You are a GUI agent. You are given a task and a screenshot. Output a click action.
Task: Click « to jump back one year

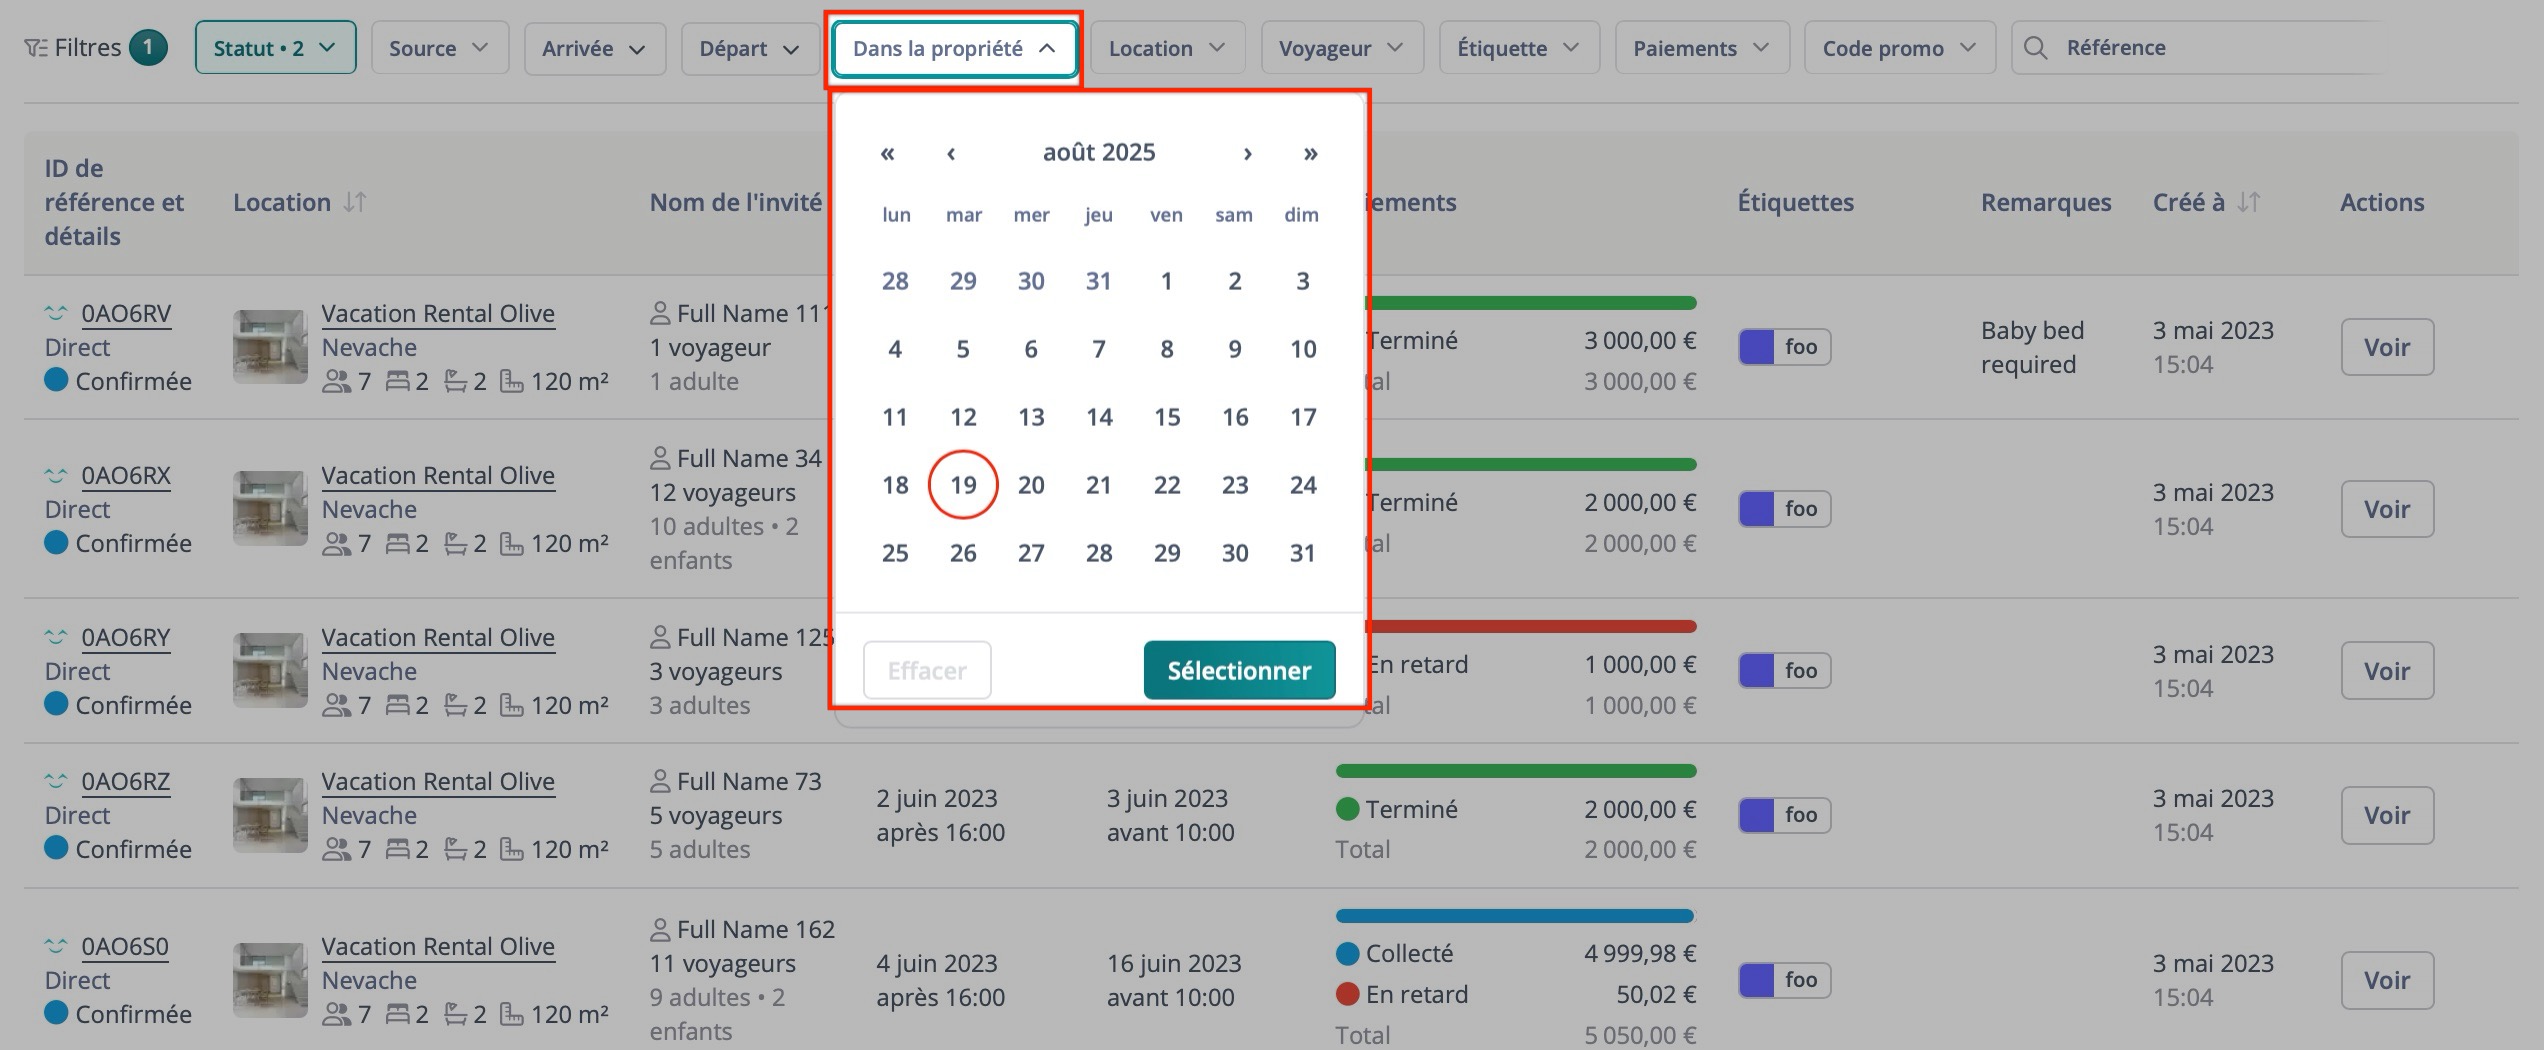(x=886, y=153)
